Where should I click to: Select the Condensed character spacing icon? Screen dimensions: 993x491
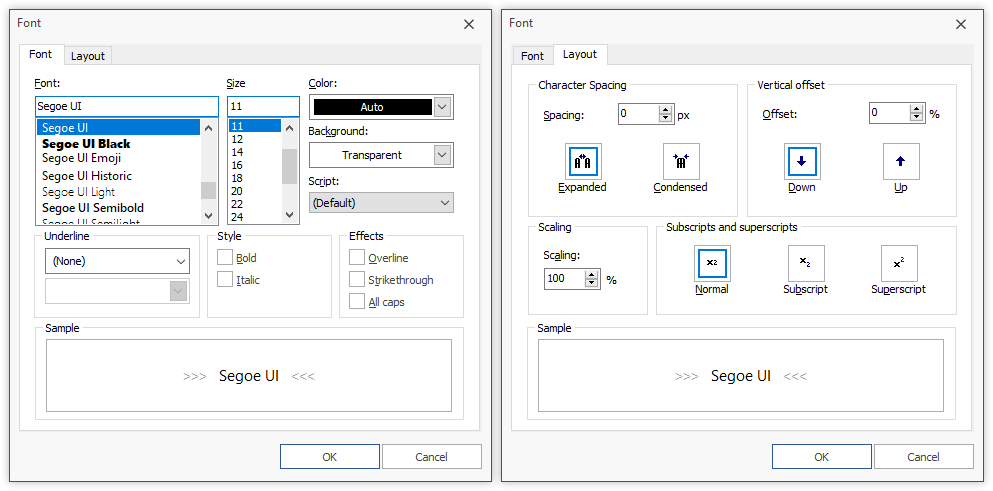click(681, 162)
